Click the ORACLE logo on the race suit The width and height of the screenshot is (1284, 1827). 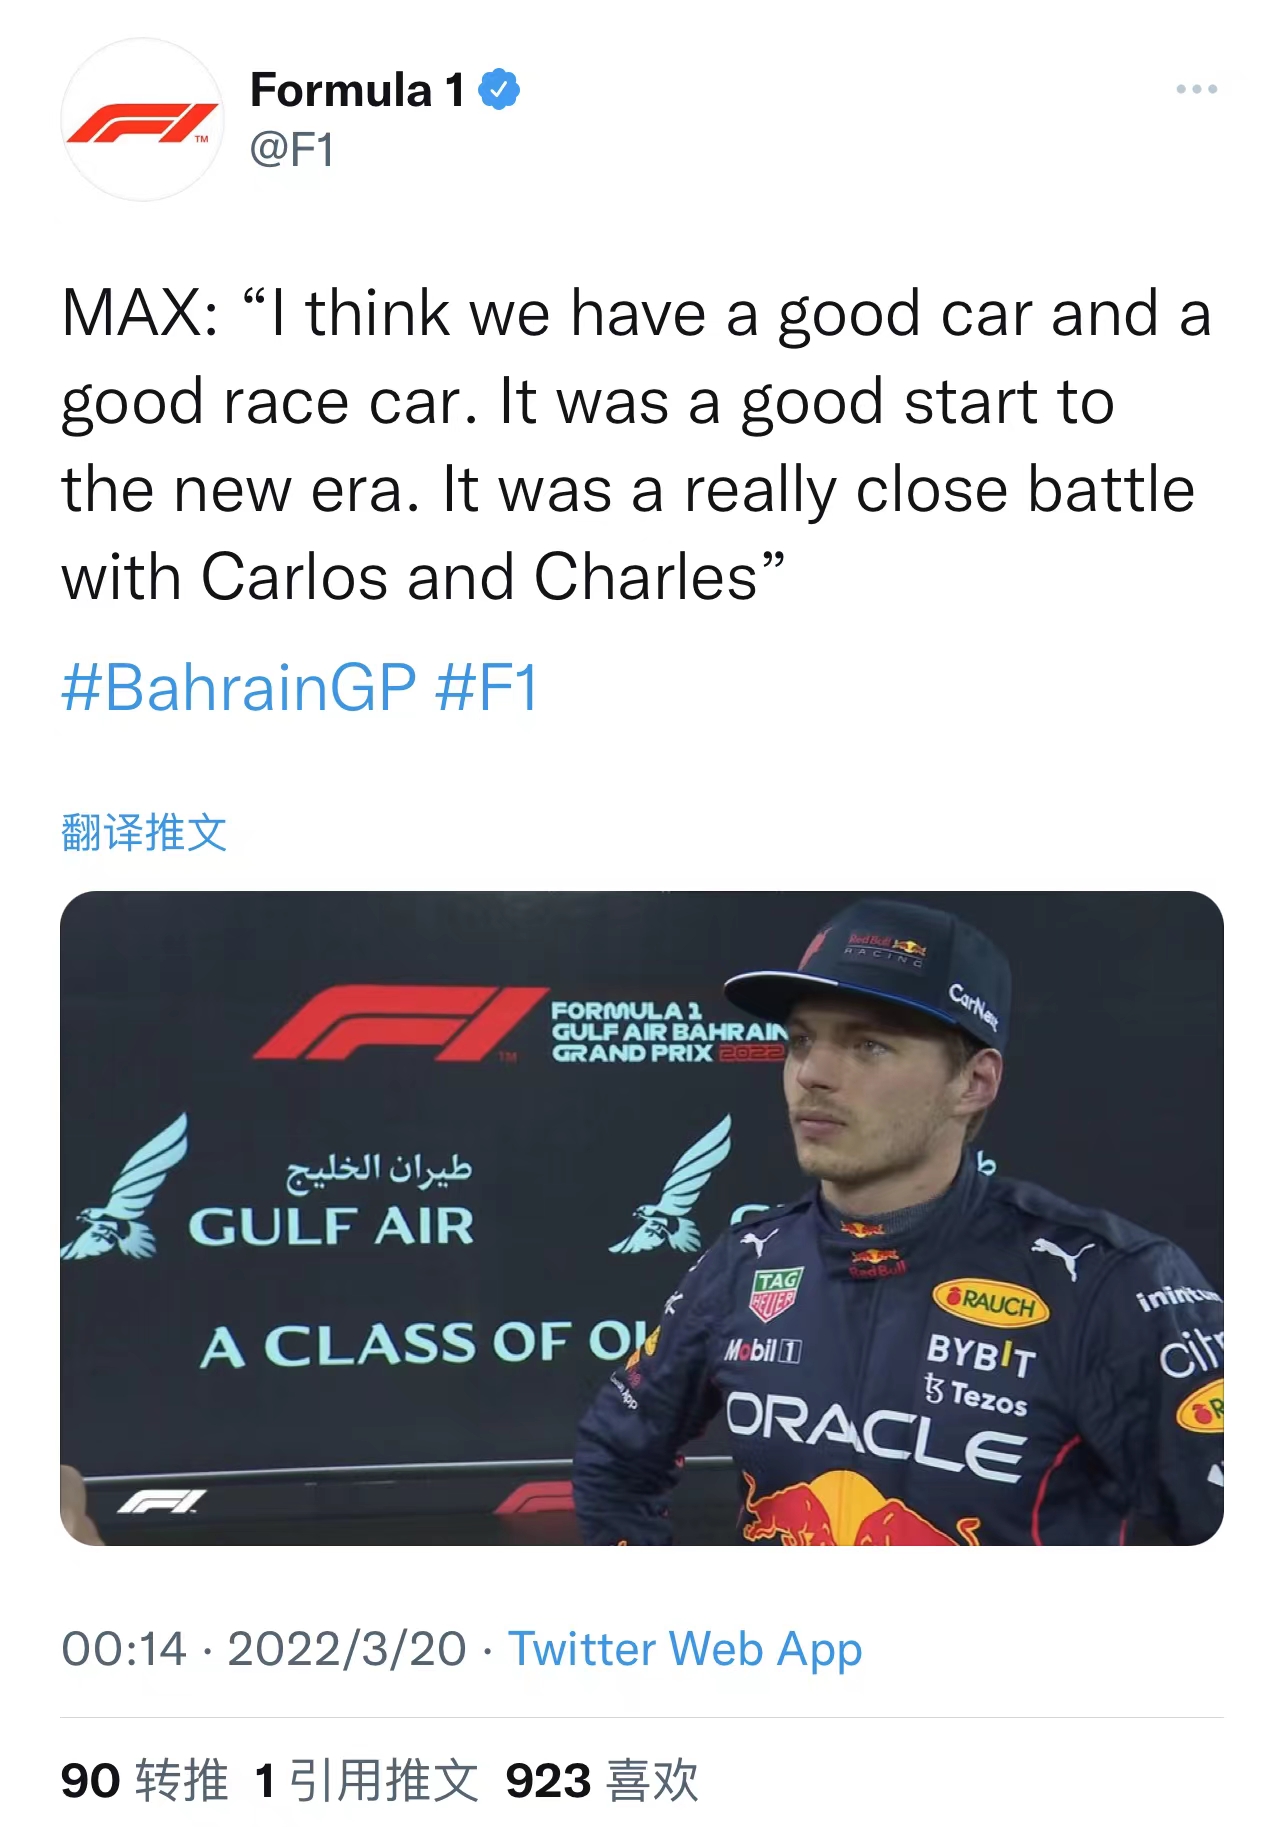point(875,1432)
